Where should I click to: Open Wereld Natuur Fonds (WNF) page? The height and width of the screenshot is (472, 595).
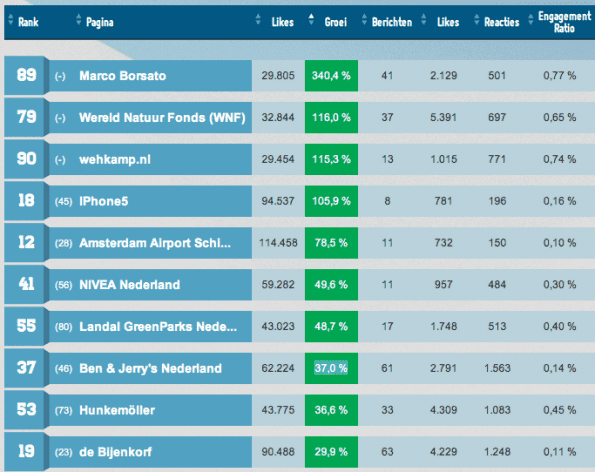click(x=162, y=118)
